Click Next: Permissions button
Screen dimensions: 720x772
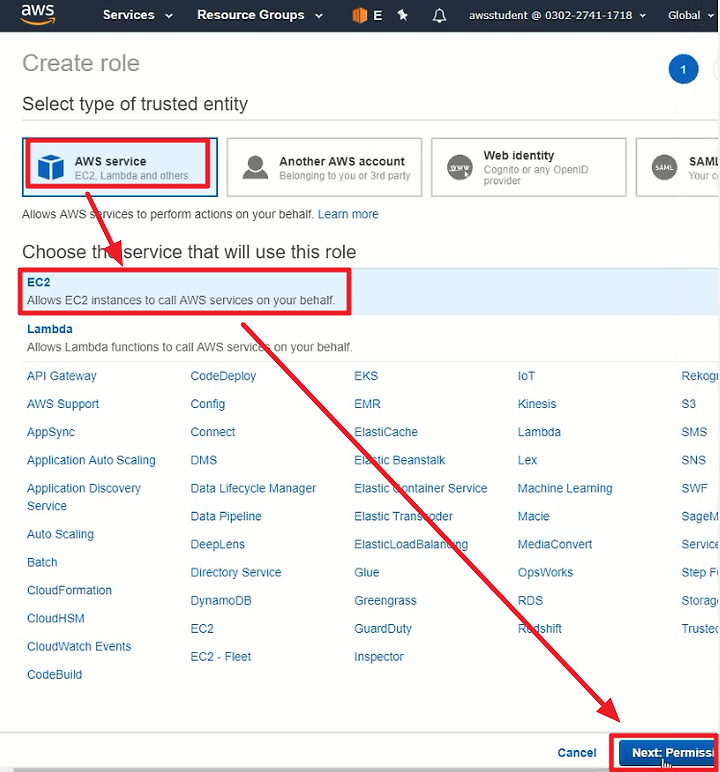click(x=667, y=753)
